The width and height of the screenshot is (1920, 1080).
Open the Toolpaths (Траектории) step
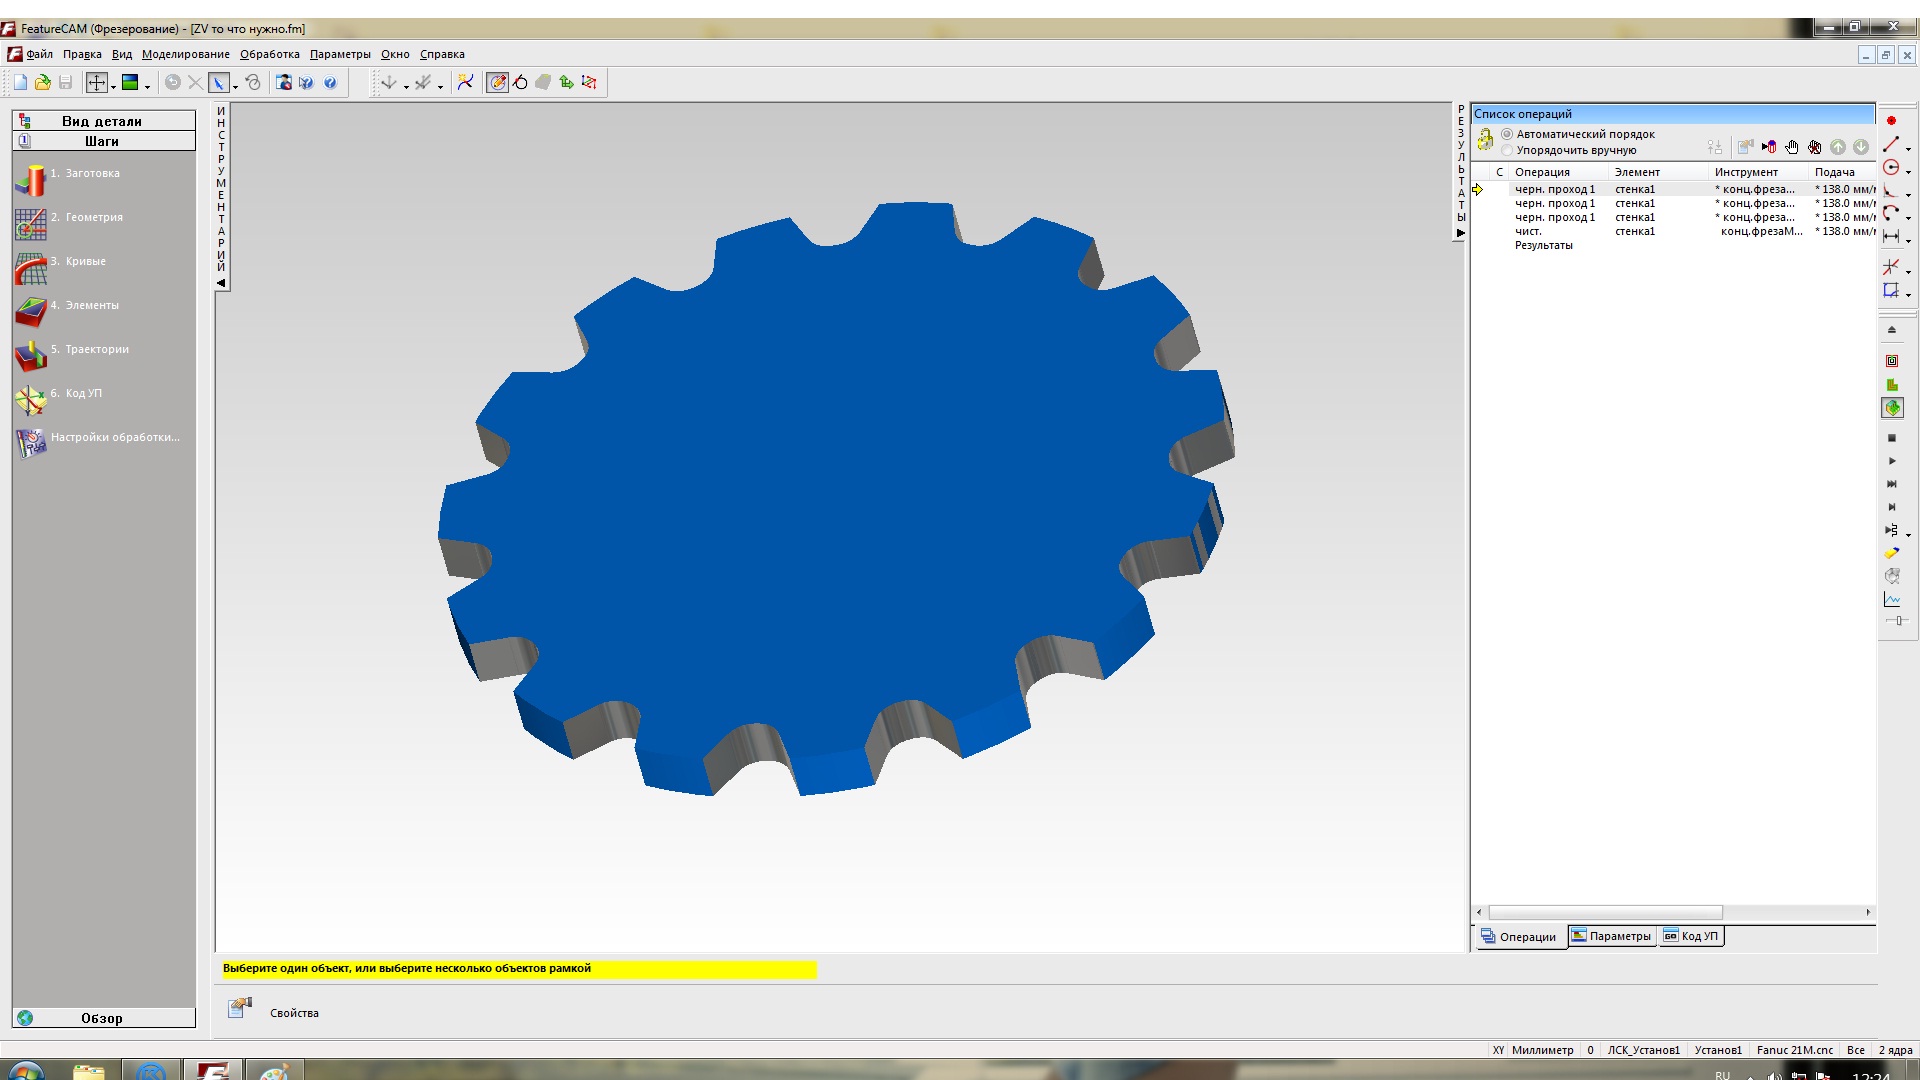(x=31, y=356)
